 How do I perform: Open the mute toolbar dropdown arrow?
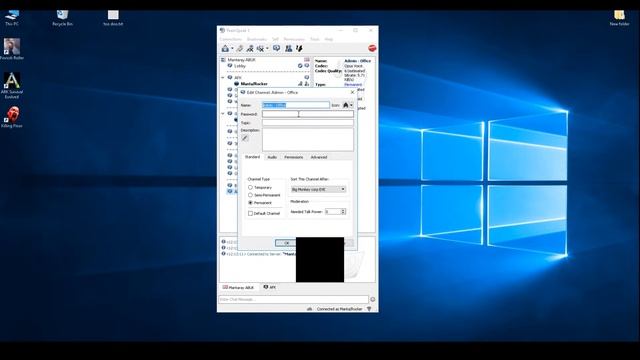point(267,49)
